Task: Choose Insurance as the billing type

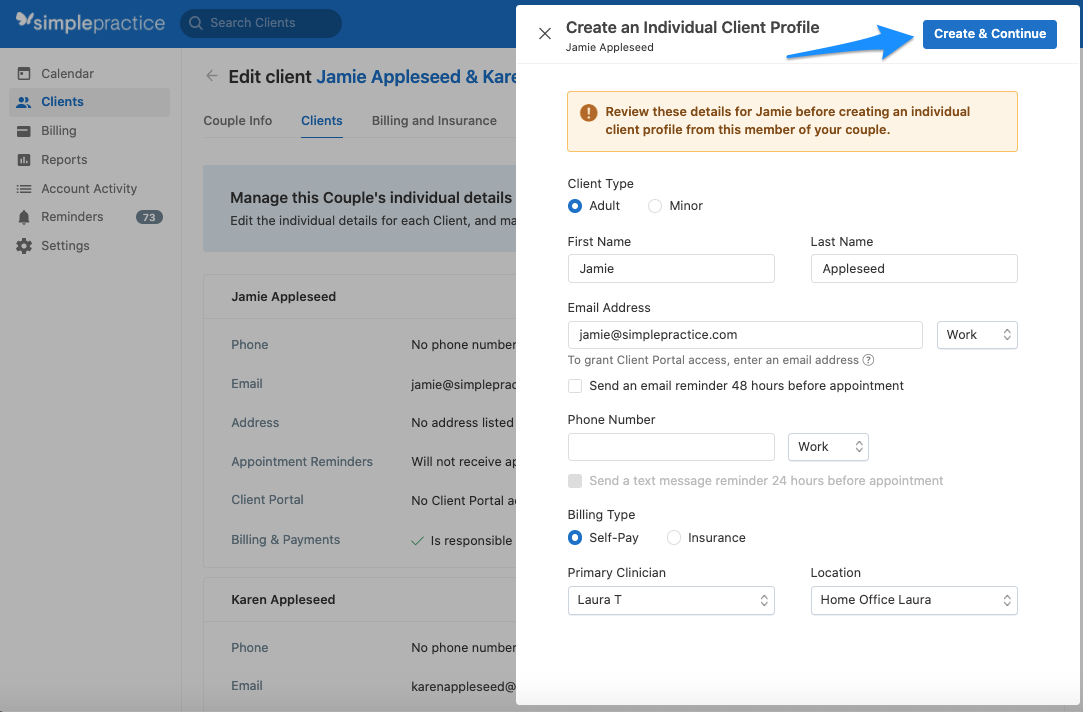Action: tap(673, 538)
